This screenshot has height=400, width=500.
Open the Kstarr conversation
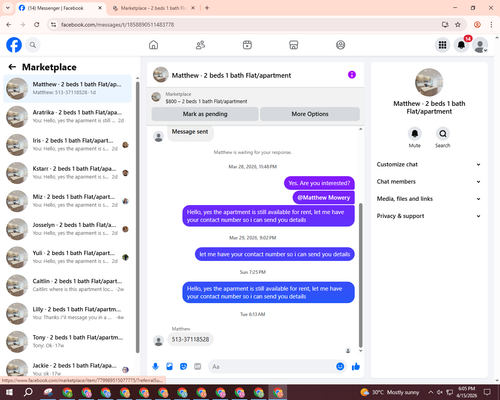pos(67,173)
